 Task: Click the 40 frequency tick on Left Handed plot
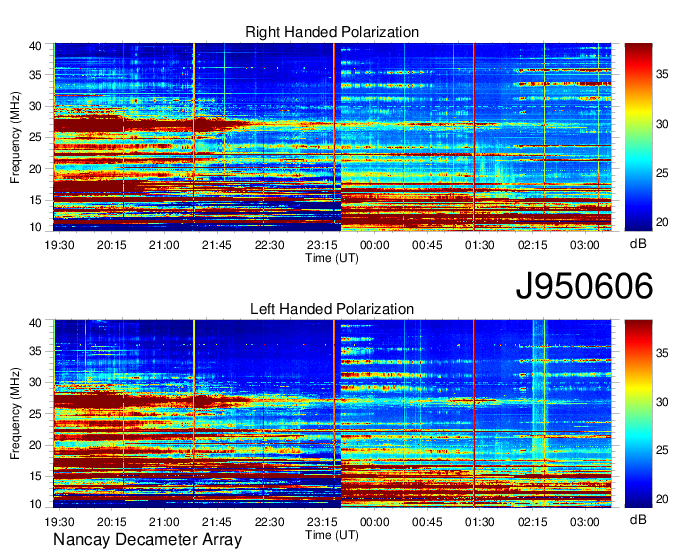point(35,323)
